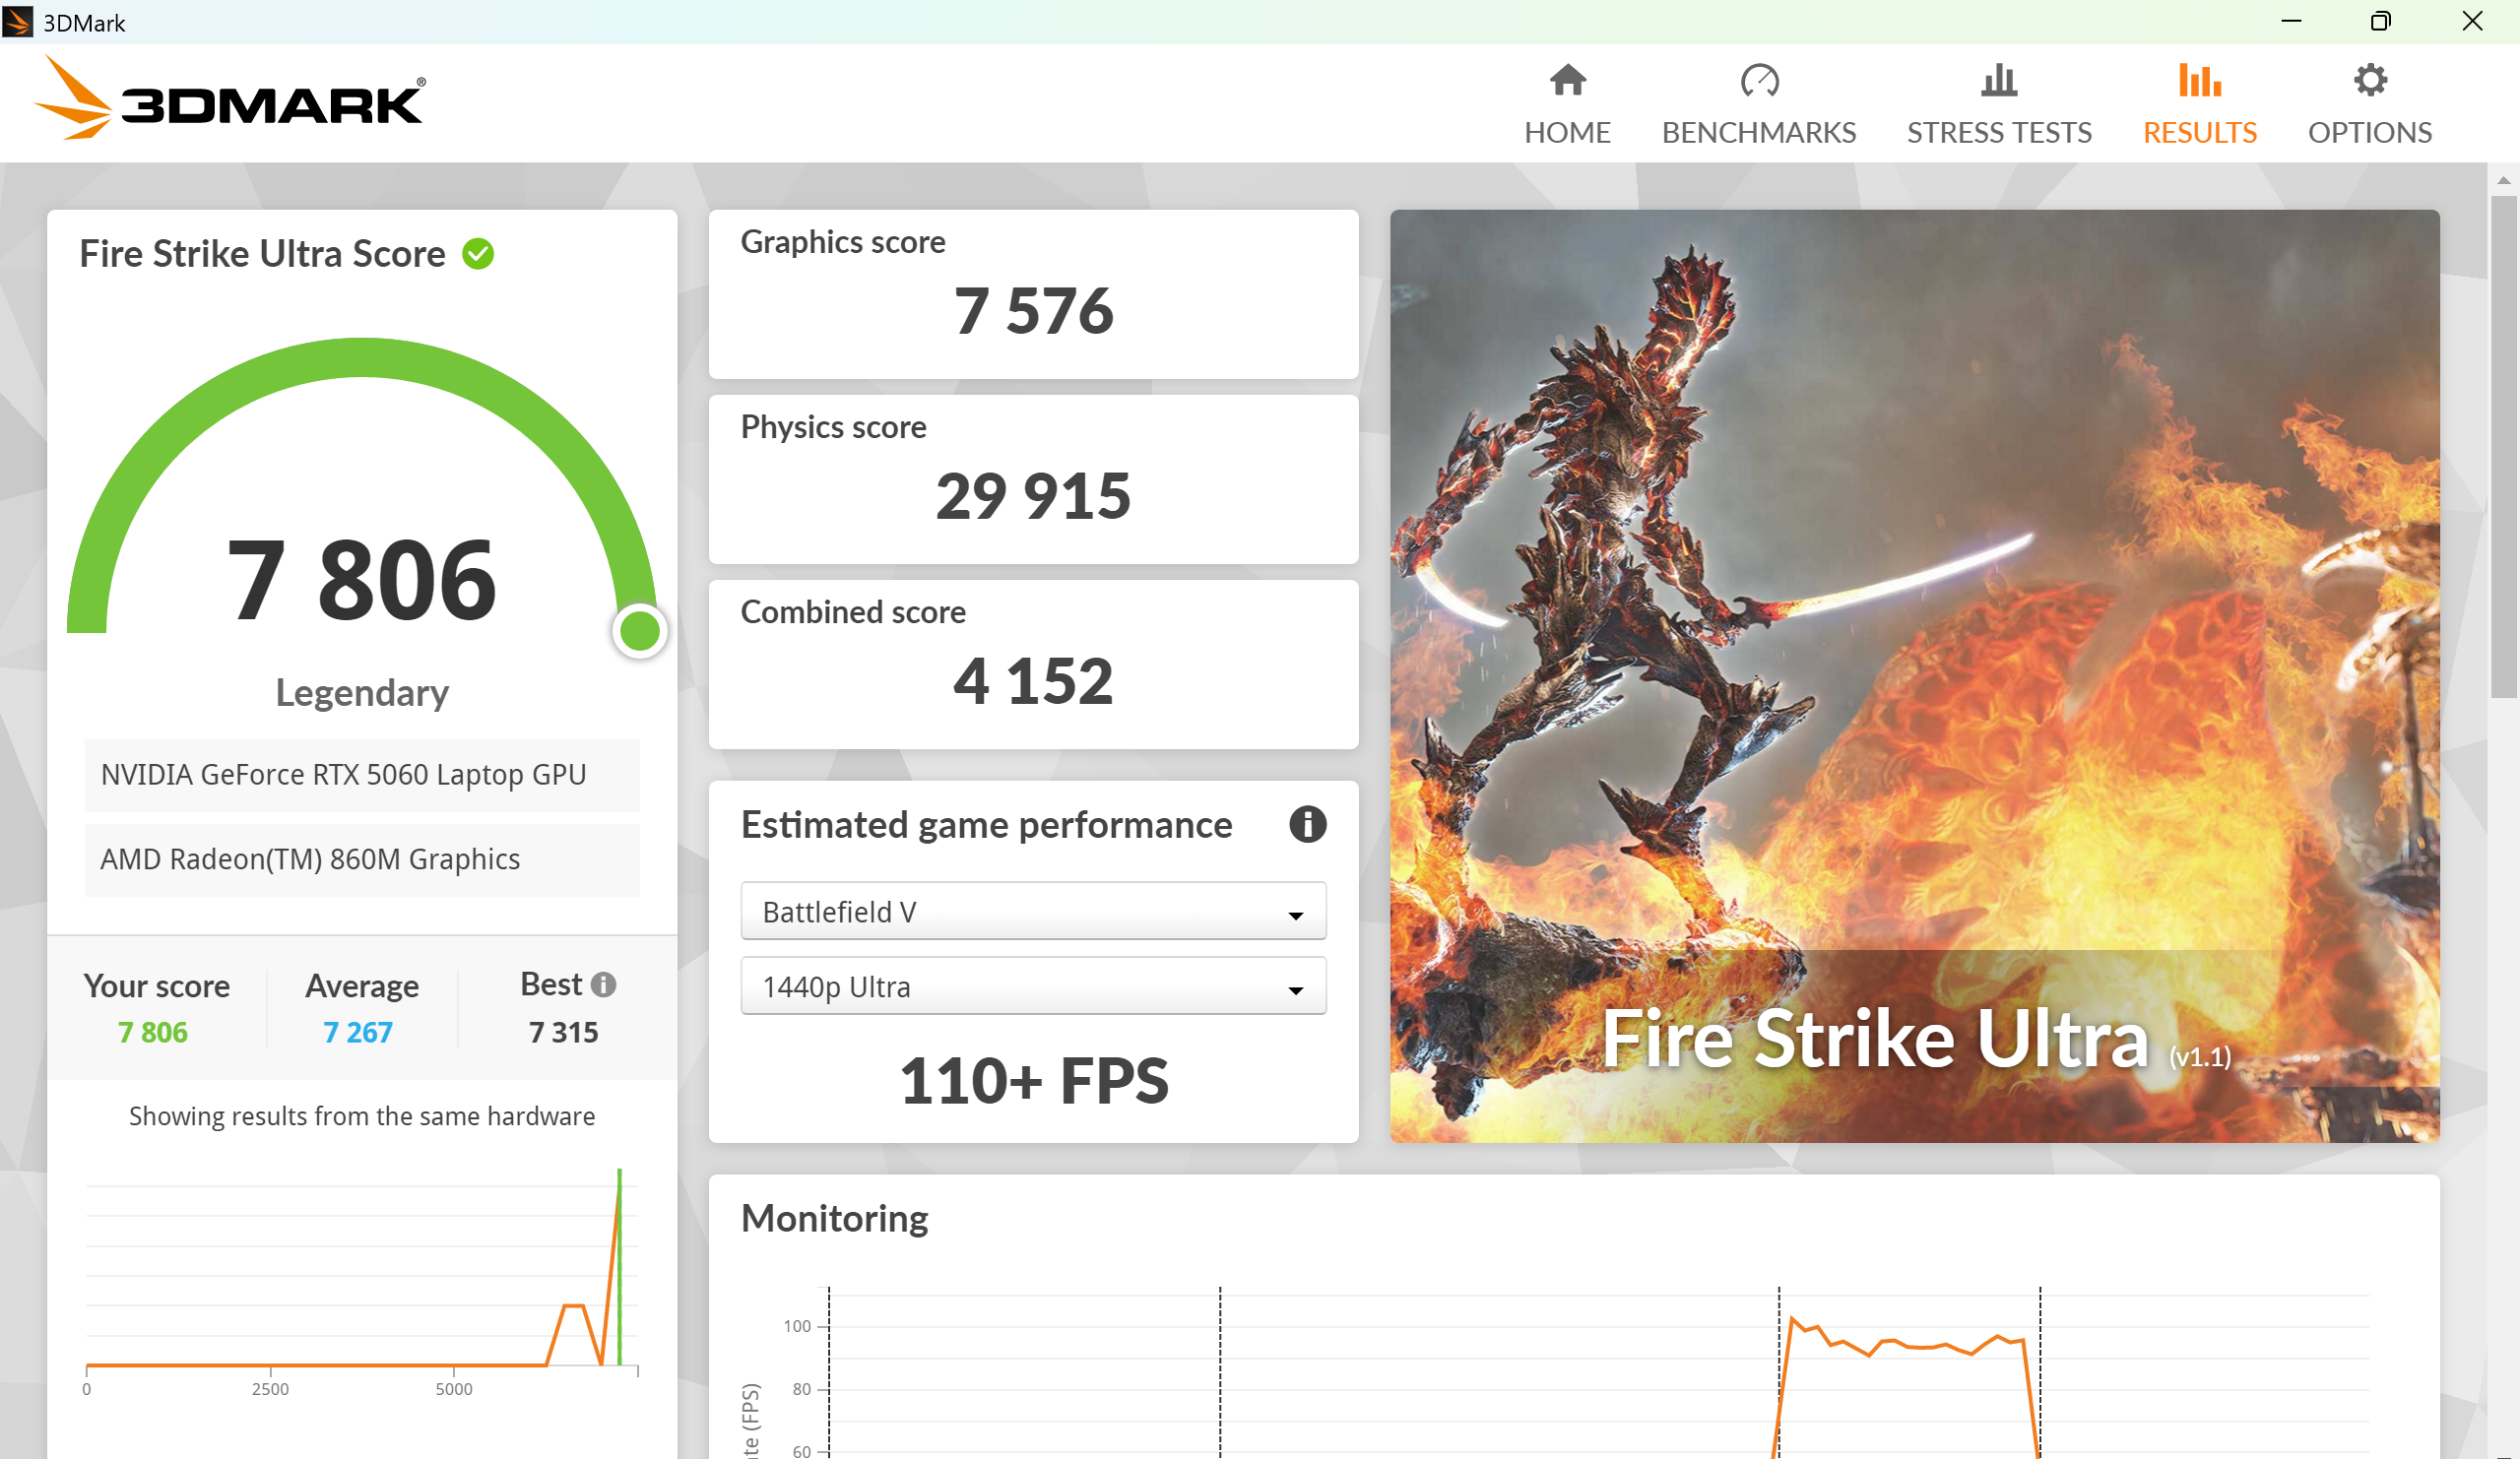The width and height of the screenshot is (2520, 1459).
Task: Click the 3DMark logo in the header
Action: coord(230,99)
